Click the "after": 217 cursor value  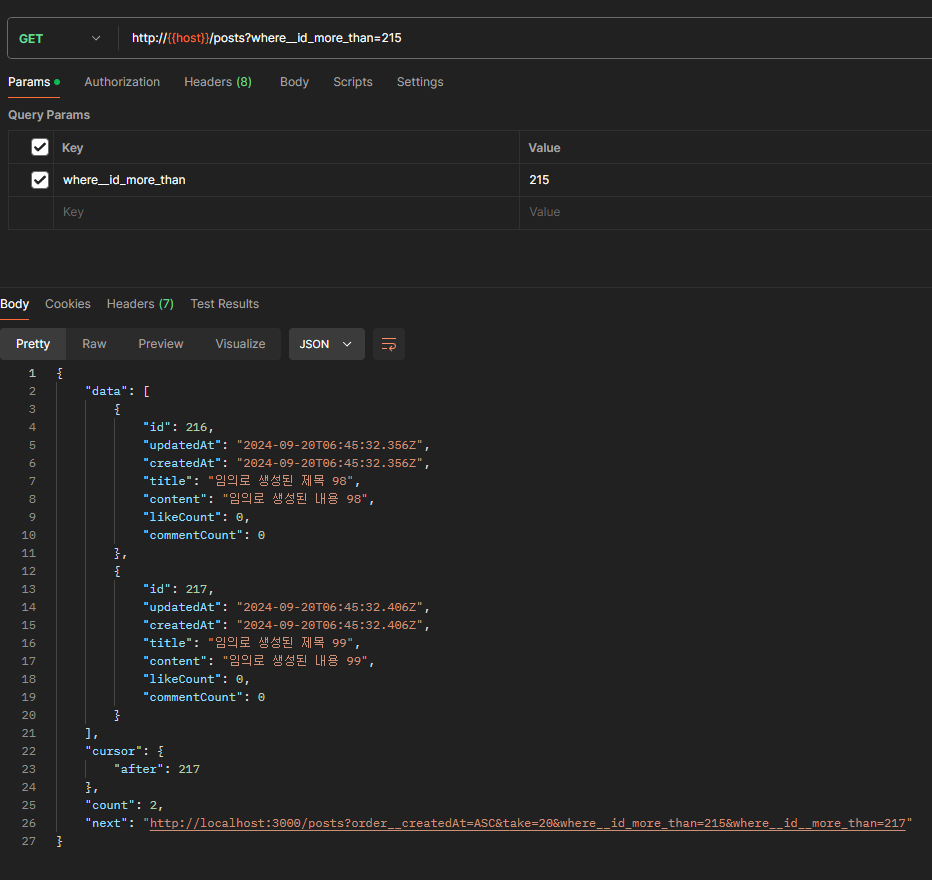(189, 769)
